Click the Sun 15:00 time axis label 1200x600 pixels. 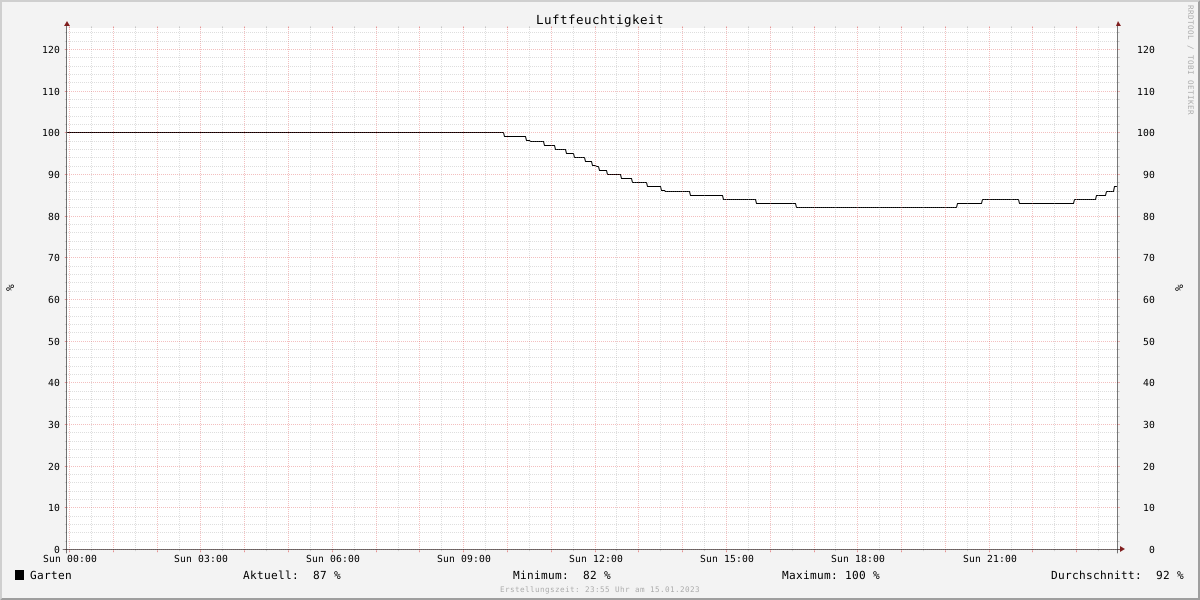coord(727,559)
